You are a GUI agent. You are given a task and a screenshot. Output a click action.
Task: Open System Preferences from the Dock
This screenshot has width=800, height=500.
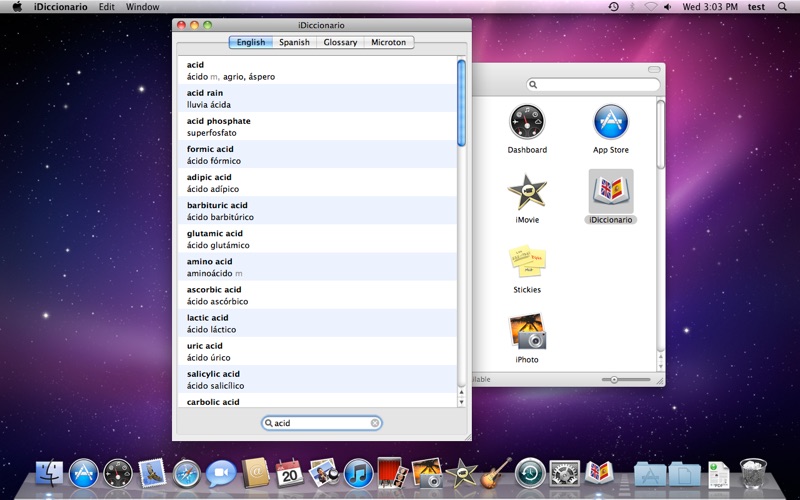tap(564, 473)
